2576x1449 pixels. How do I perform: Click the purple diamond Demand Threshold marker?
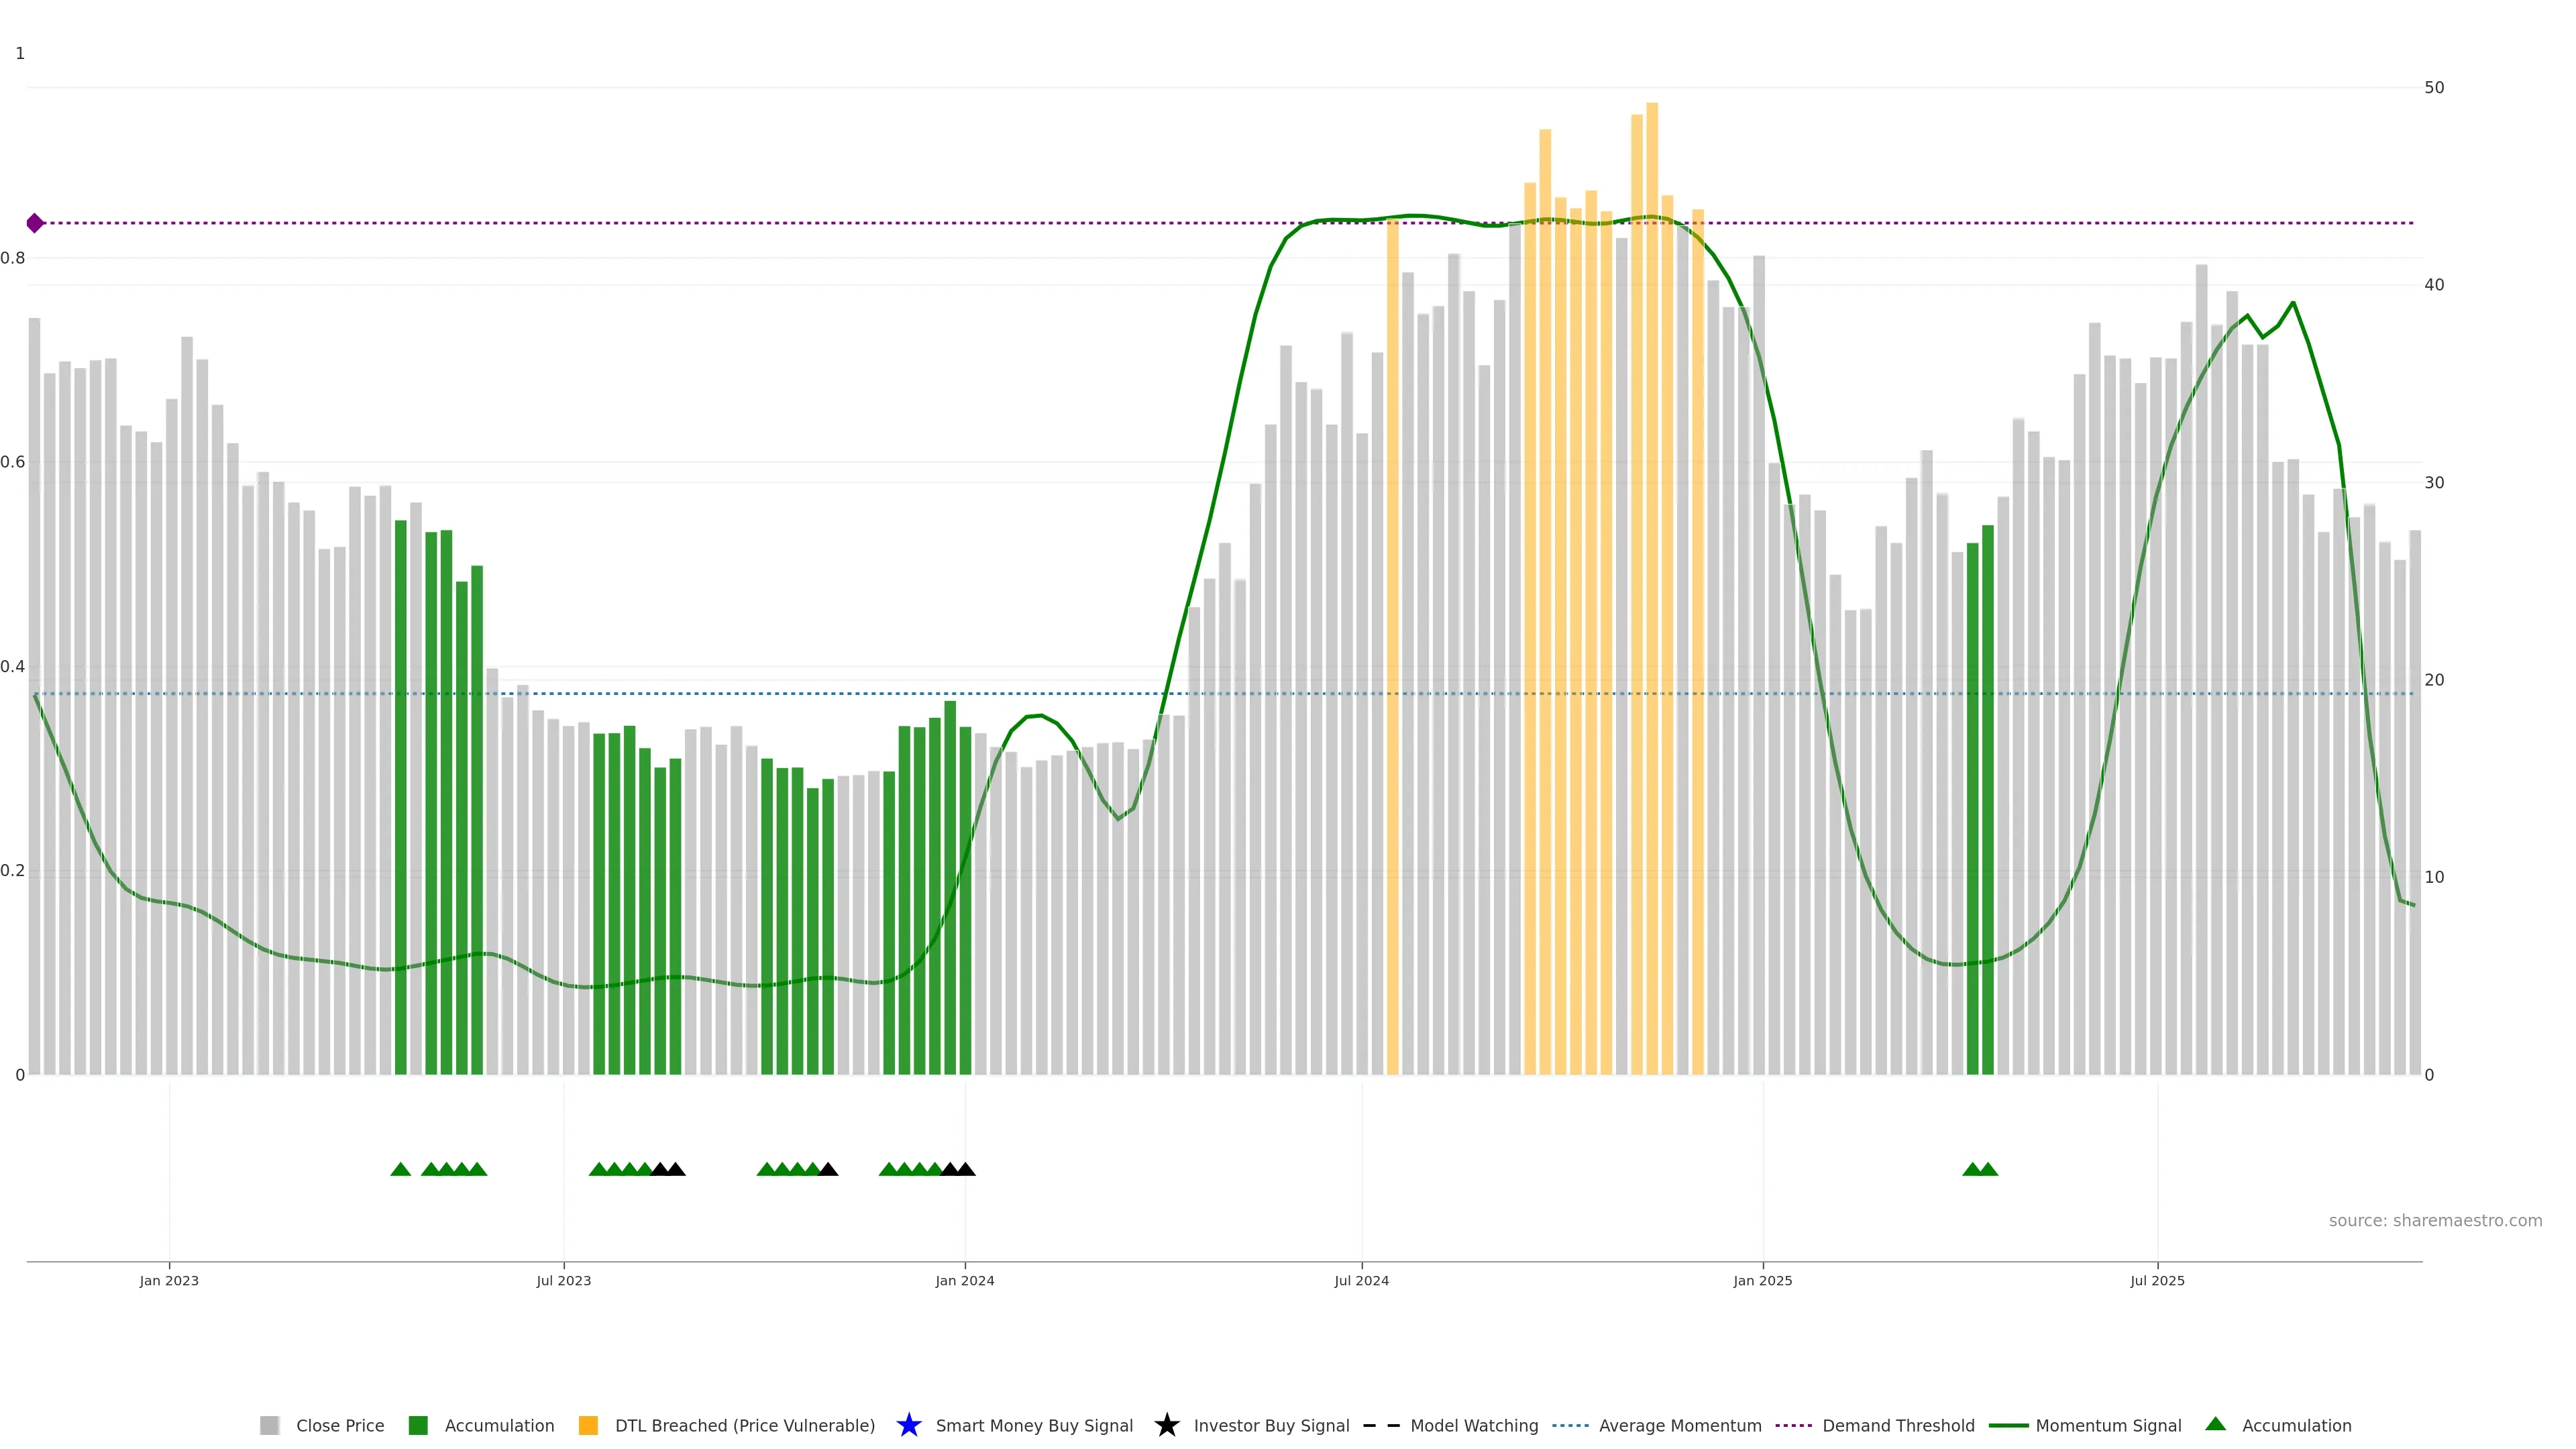[35, 223]
